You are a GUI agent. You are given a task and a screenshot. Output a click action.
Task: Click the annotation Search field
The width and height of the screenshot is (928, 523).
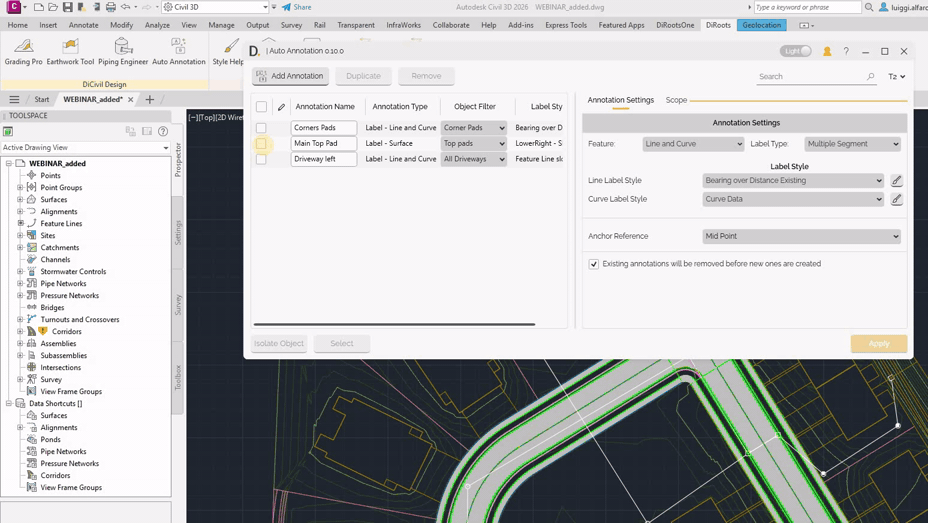pyautogui.click(x=810, y=76)
